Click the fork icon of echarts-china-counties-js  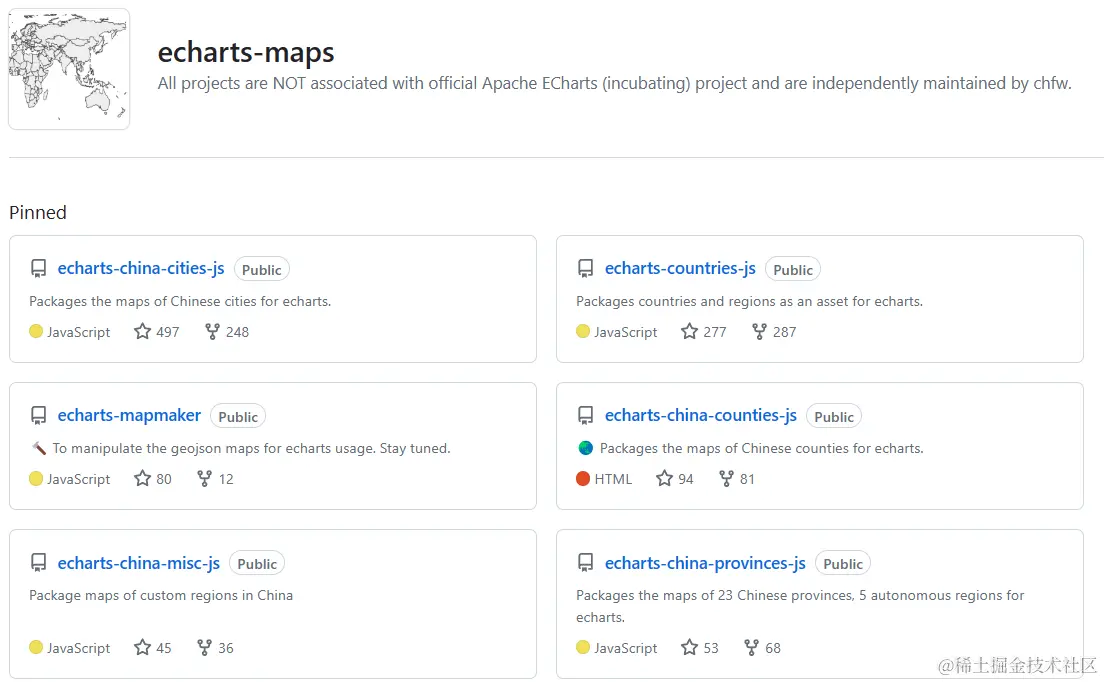point(726,479)
